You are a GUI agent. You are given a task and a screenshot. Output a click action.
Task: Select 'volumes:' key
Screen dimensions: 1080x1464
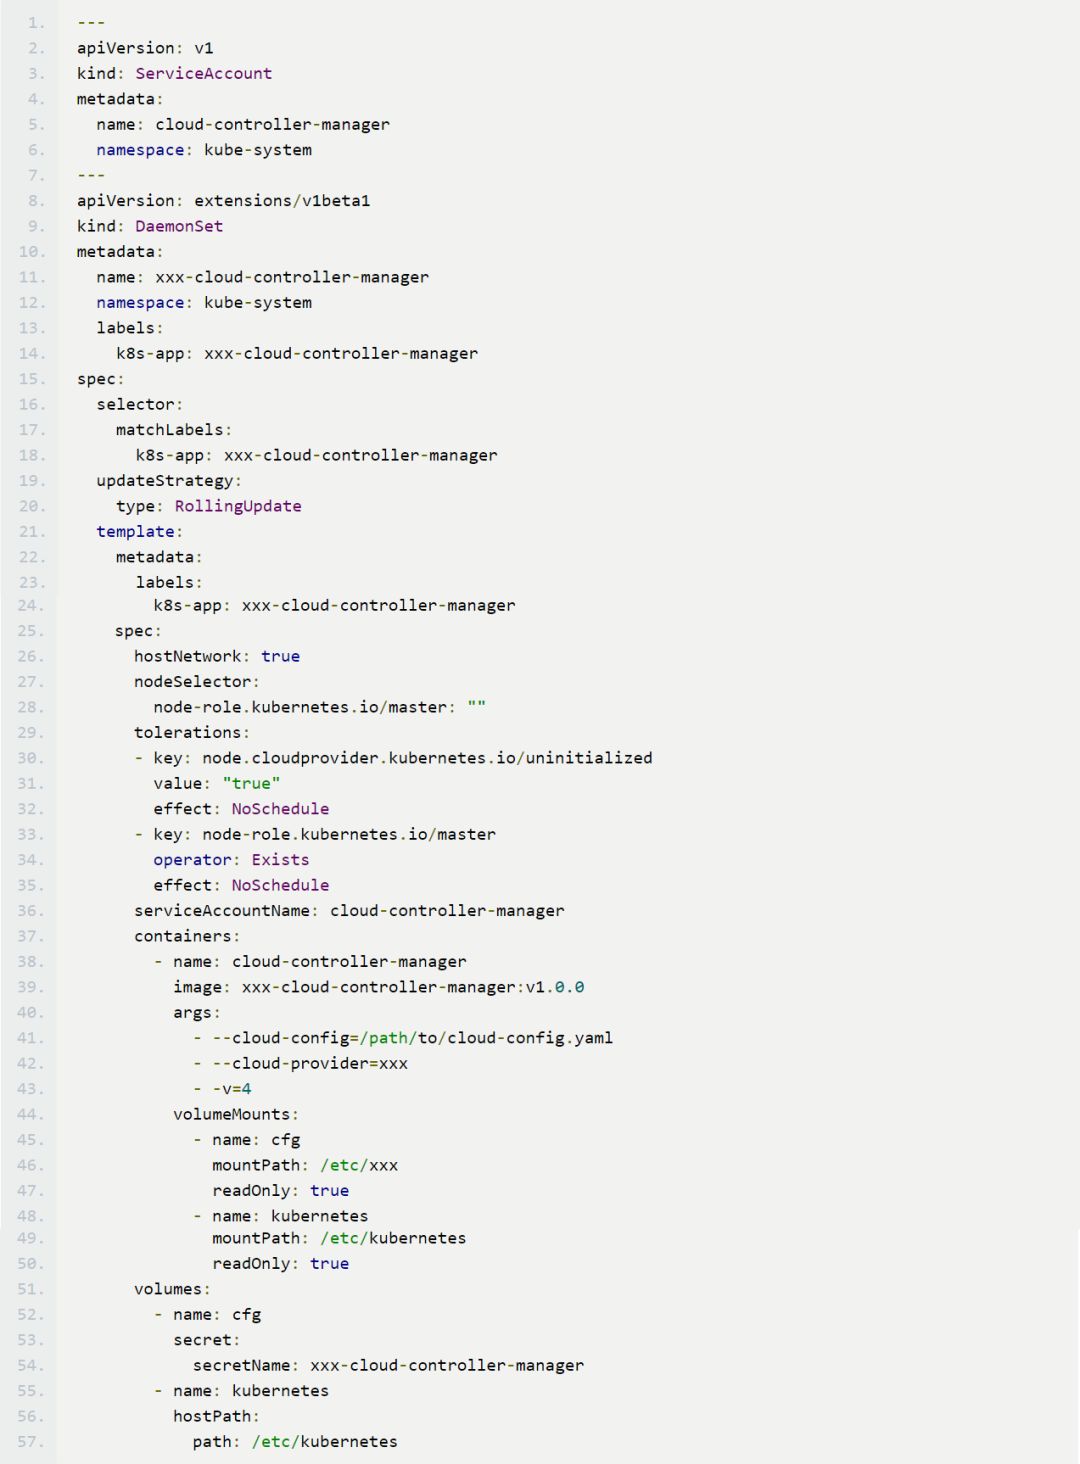coord(172,1289)
